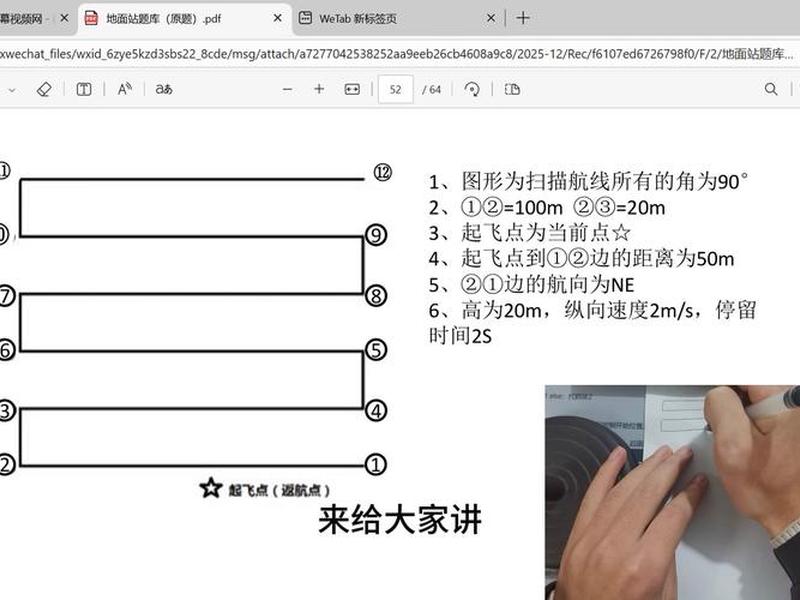Select the eraser tool in PDF toolbar

44,89
